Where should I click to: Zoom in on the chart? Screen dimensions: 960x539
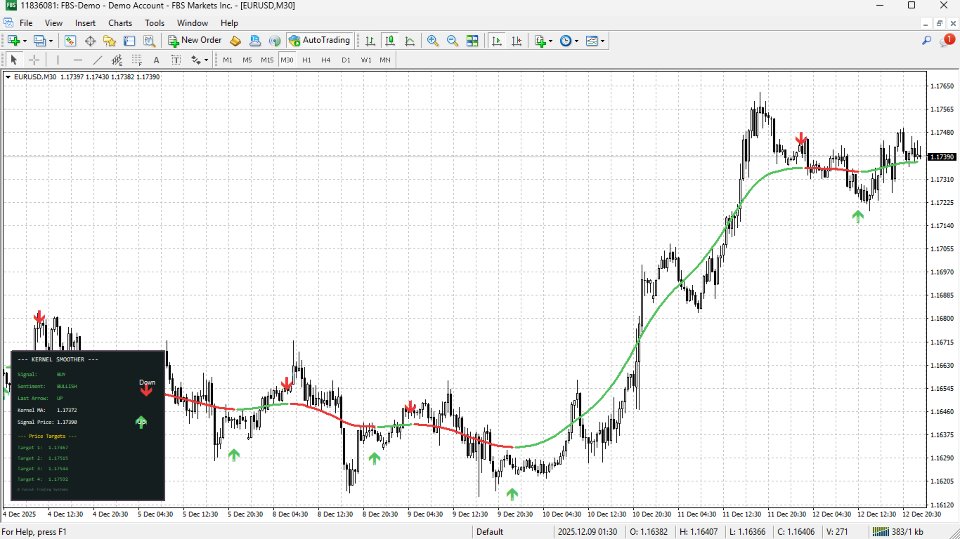click(432, 40)
